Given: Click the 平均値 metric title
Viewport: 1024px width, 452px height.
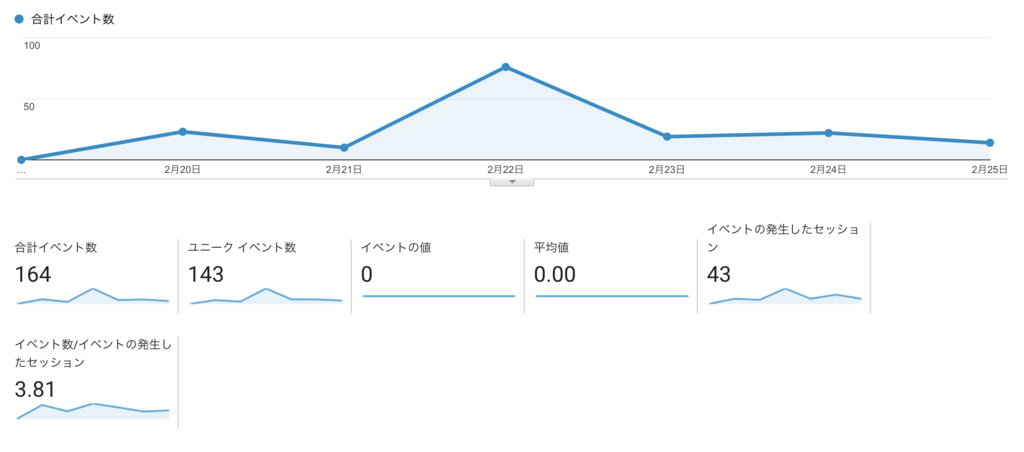Looking at the screenshot, I should 552,248.
